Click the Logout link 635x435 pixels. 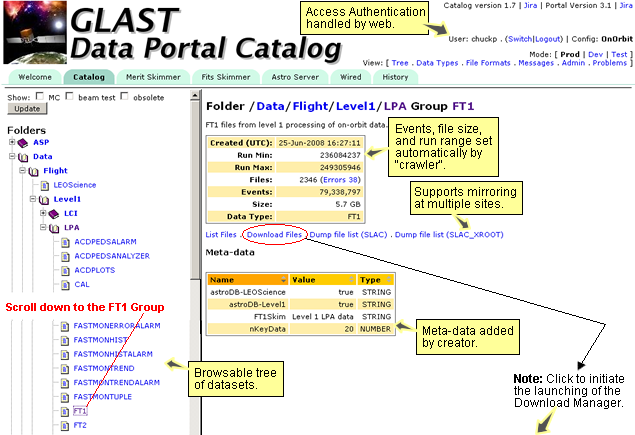(548, 39)
